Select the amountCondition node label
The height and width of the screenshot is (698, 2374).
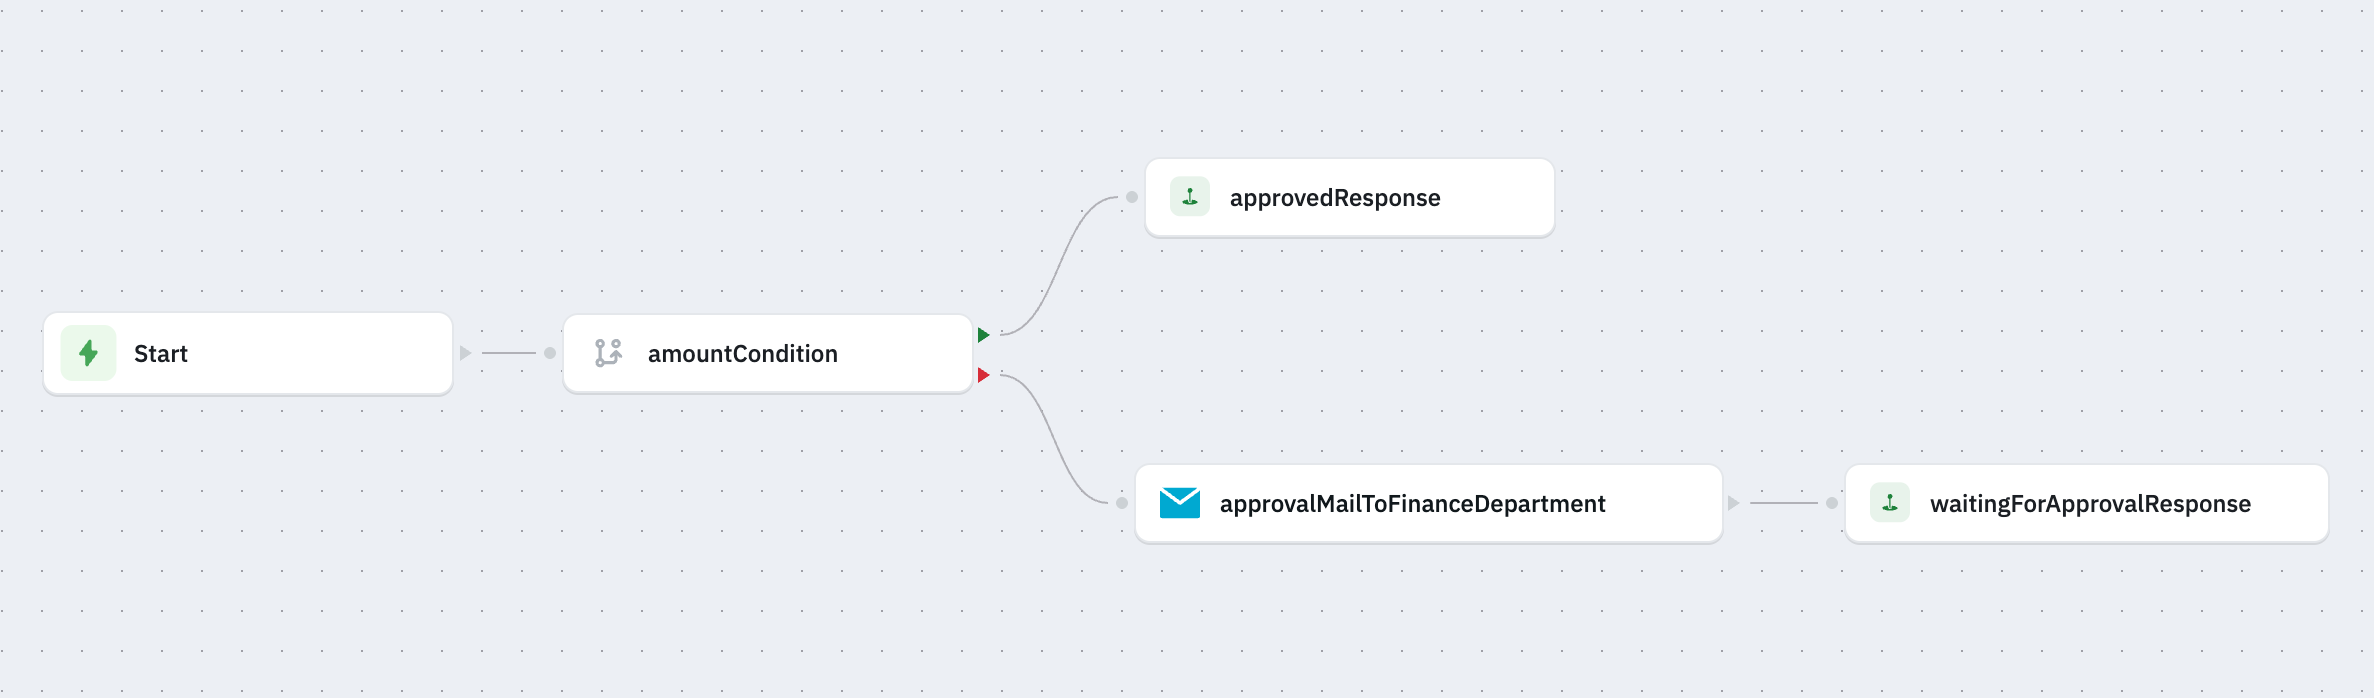click(x=742, y=354)
